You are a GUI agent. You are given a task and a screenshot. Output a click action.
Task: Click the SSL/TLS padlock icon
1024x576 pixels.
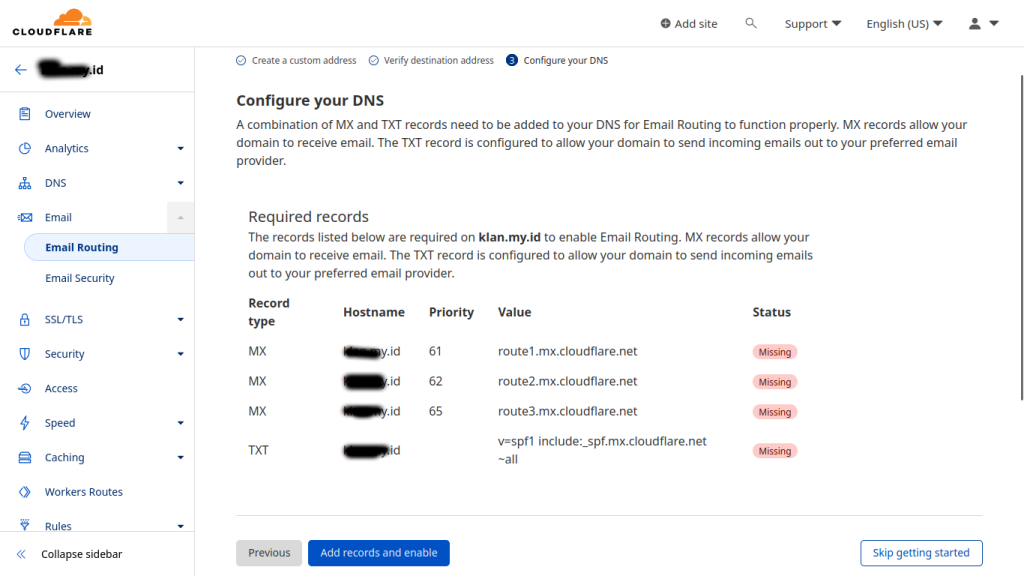25,319
